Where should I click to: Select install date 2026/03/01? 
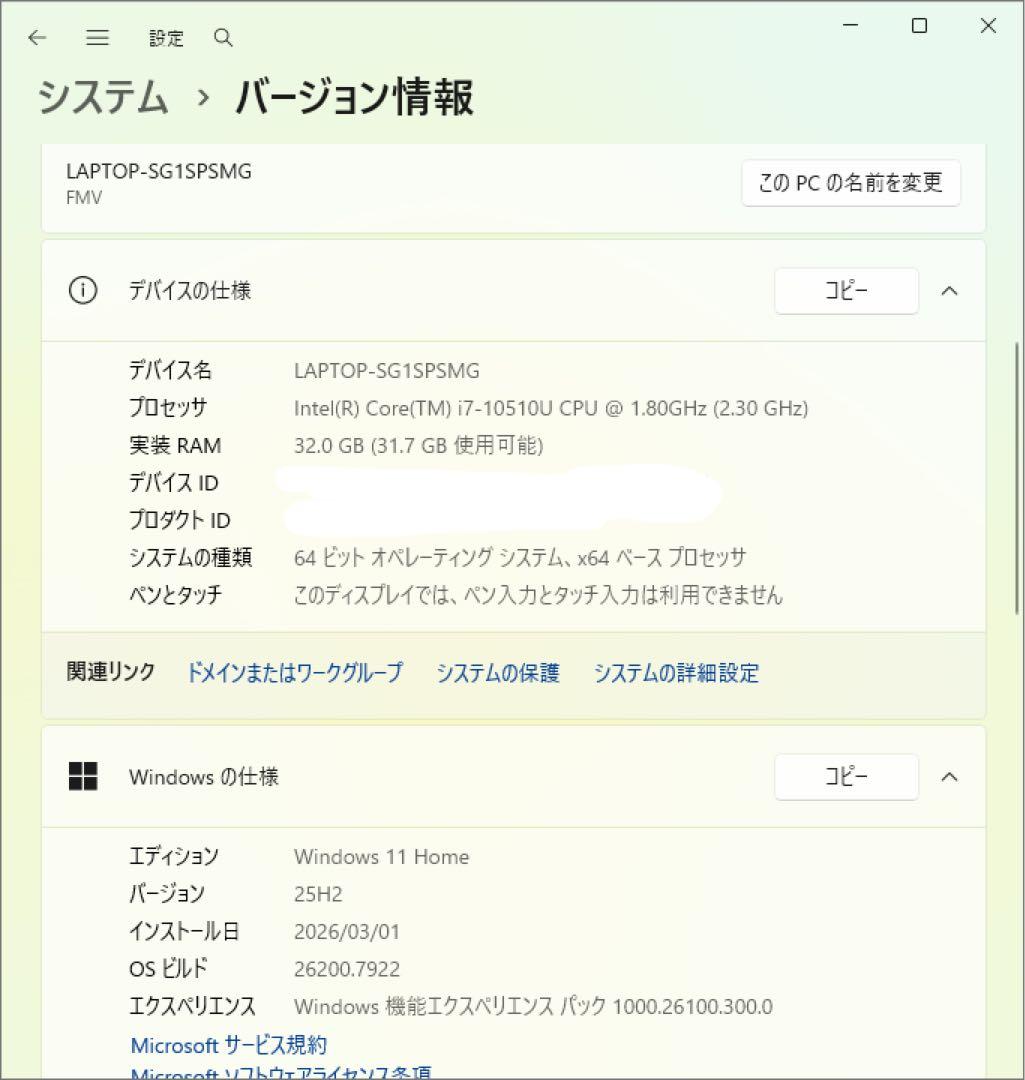coord(346,932)
